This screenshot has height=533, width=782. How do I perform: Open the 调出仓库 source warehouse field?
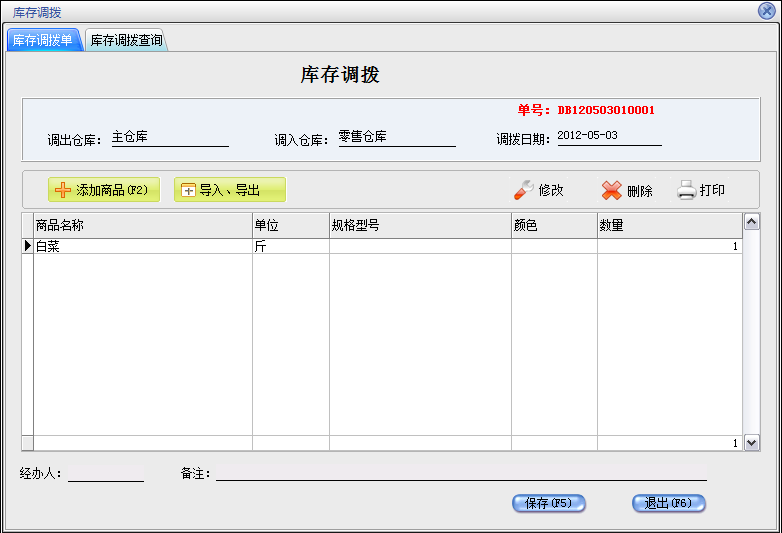[169, 137]
